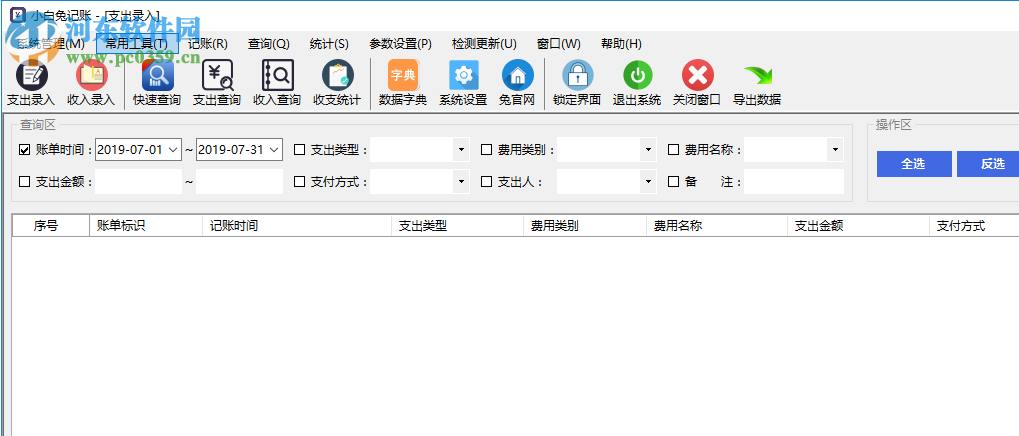Open the 数据字典 data dictionary
1019x436 pixels.
tap(403, 83)
